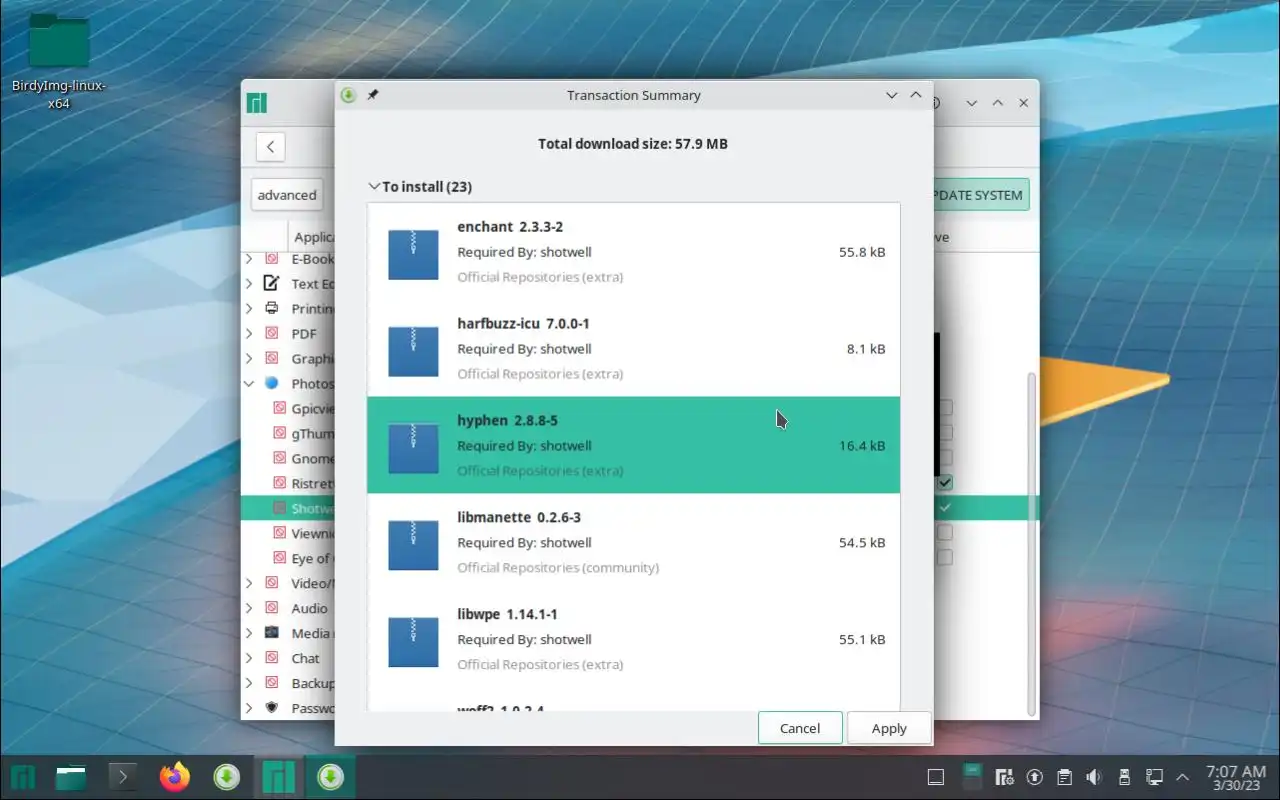Select the highlighted hyphen 2.8.8-5 row
Image resolution: width=1280 pixels, height=800 pixels.
click(633, 445)
